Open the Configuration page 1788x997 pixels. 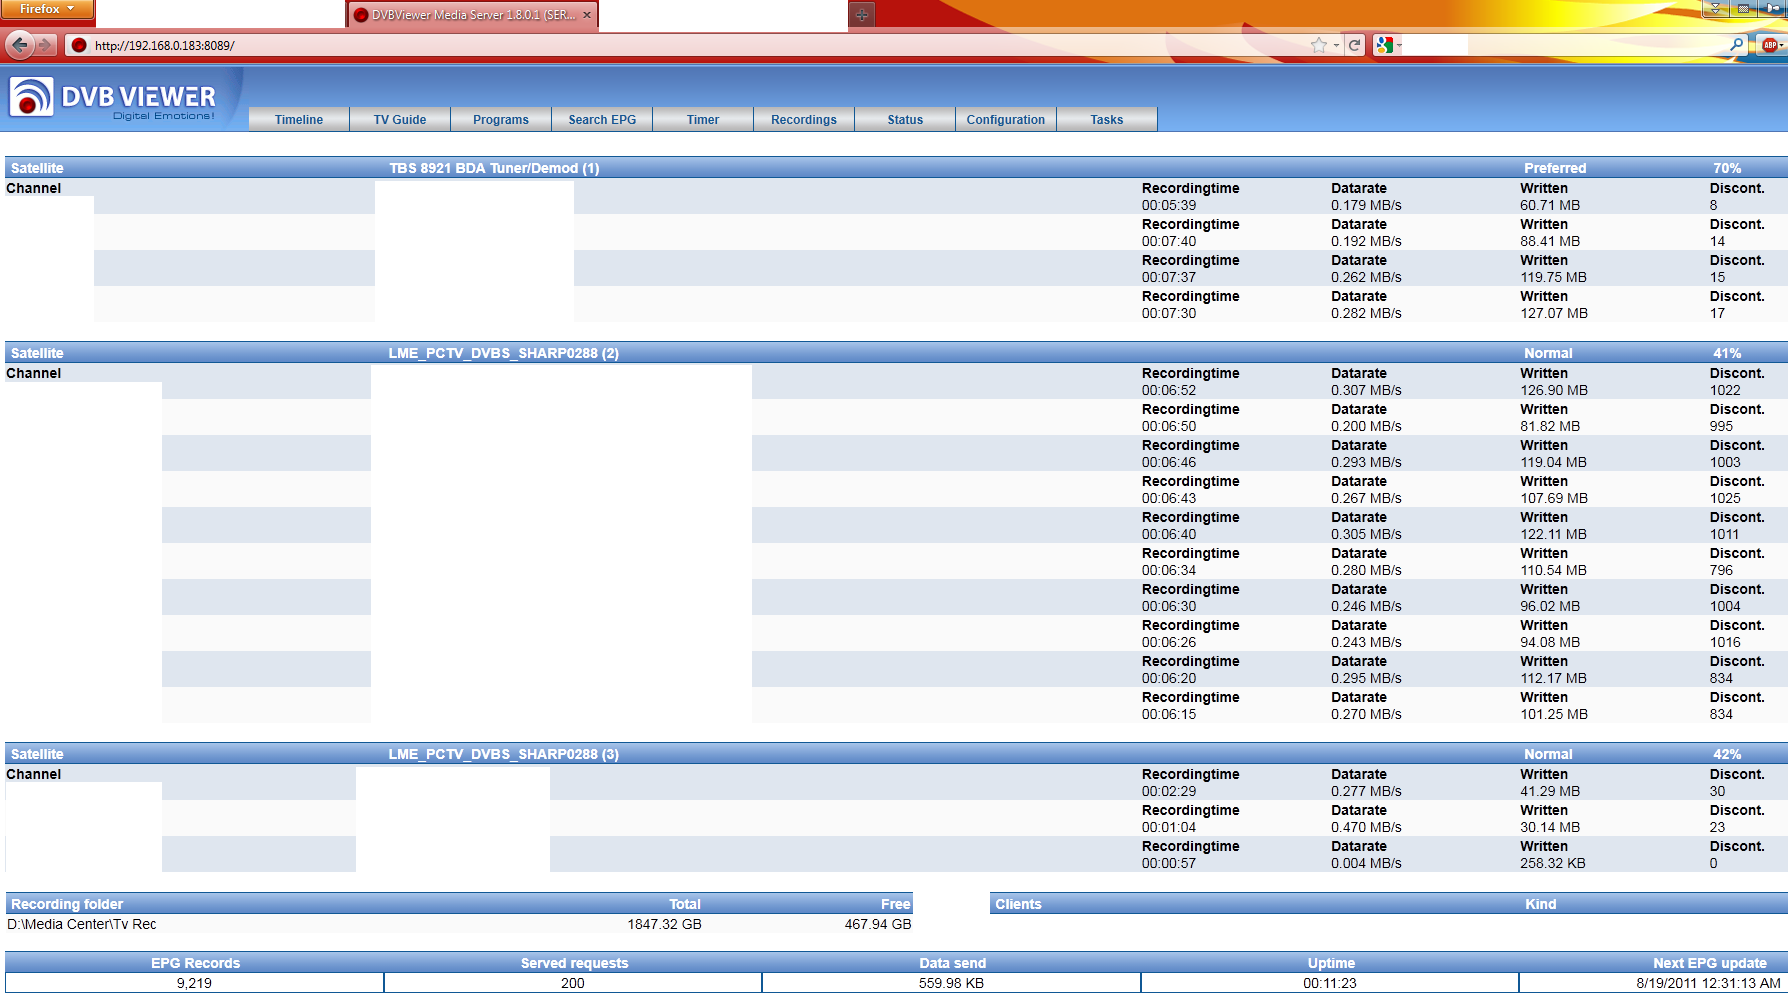(1006, 119)
